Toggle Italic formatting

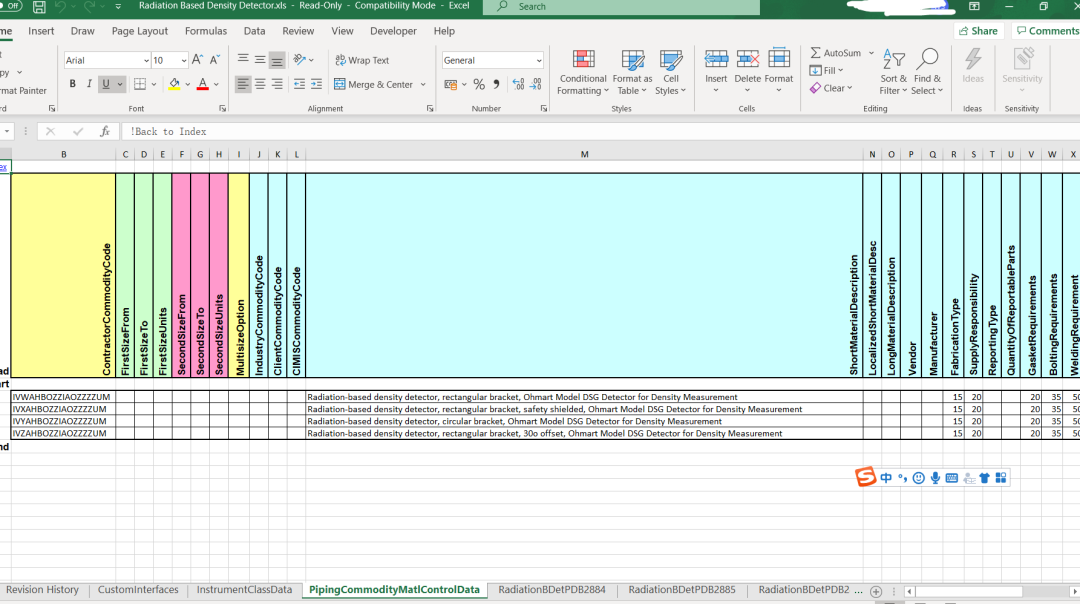[89, 84]
